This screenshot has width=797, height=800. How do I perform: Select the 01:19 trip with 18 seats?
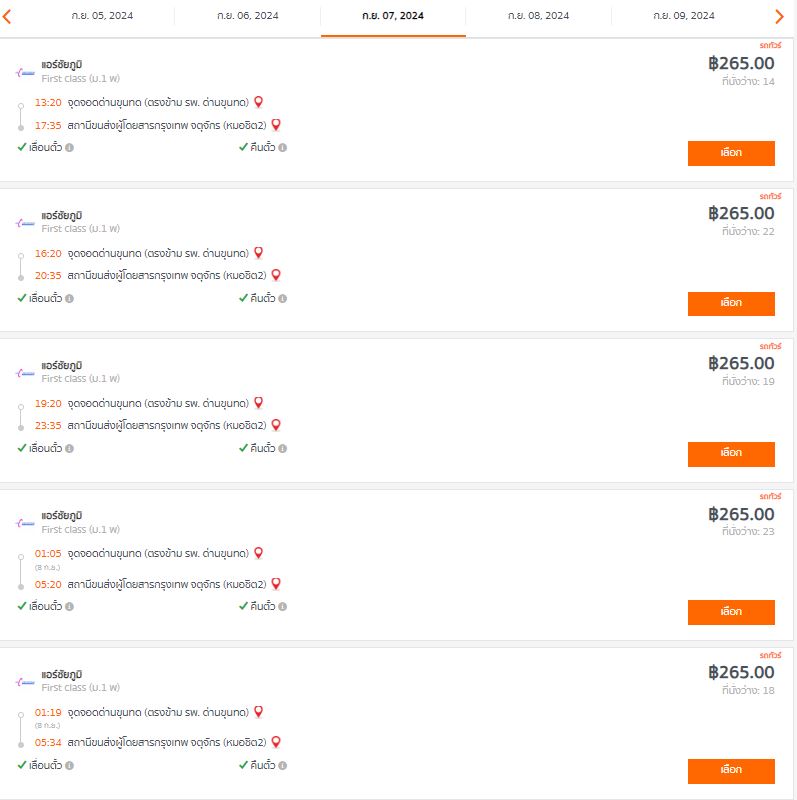(731, 771)
